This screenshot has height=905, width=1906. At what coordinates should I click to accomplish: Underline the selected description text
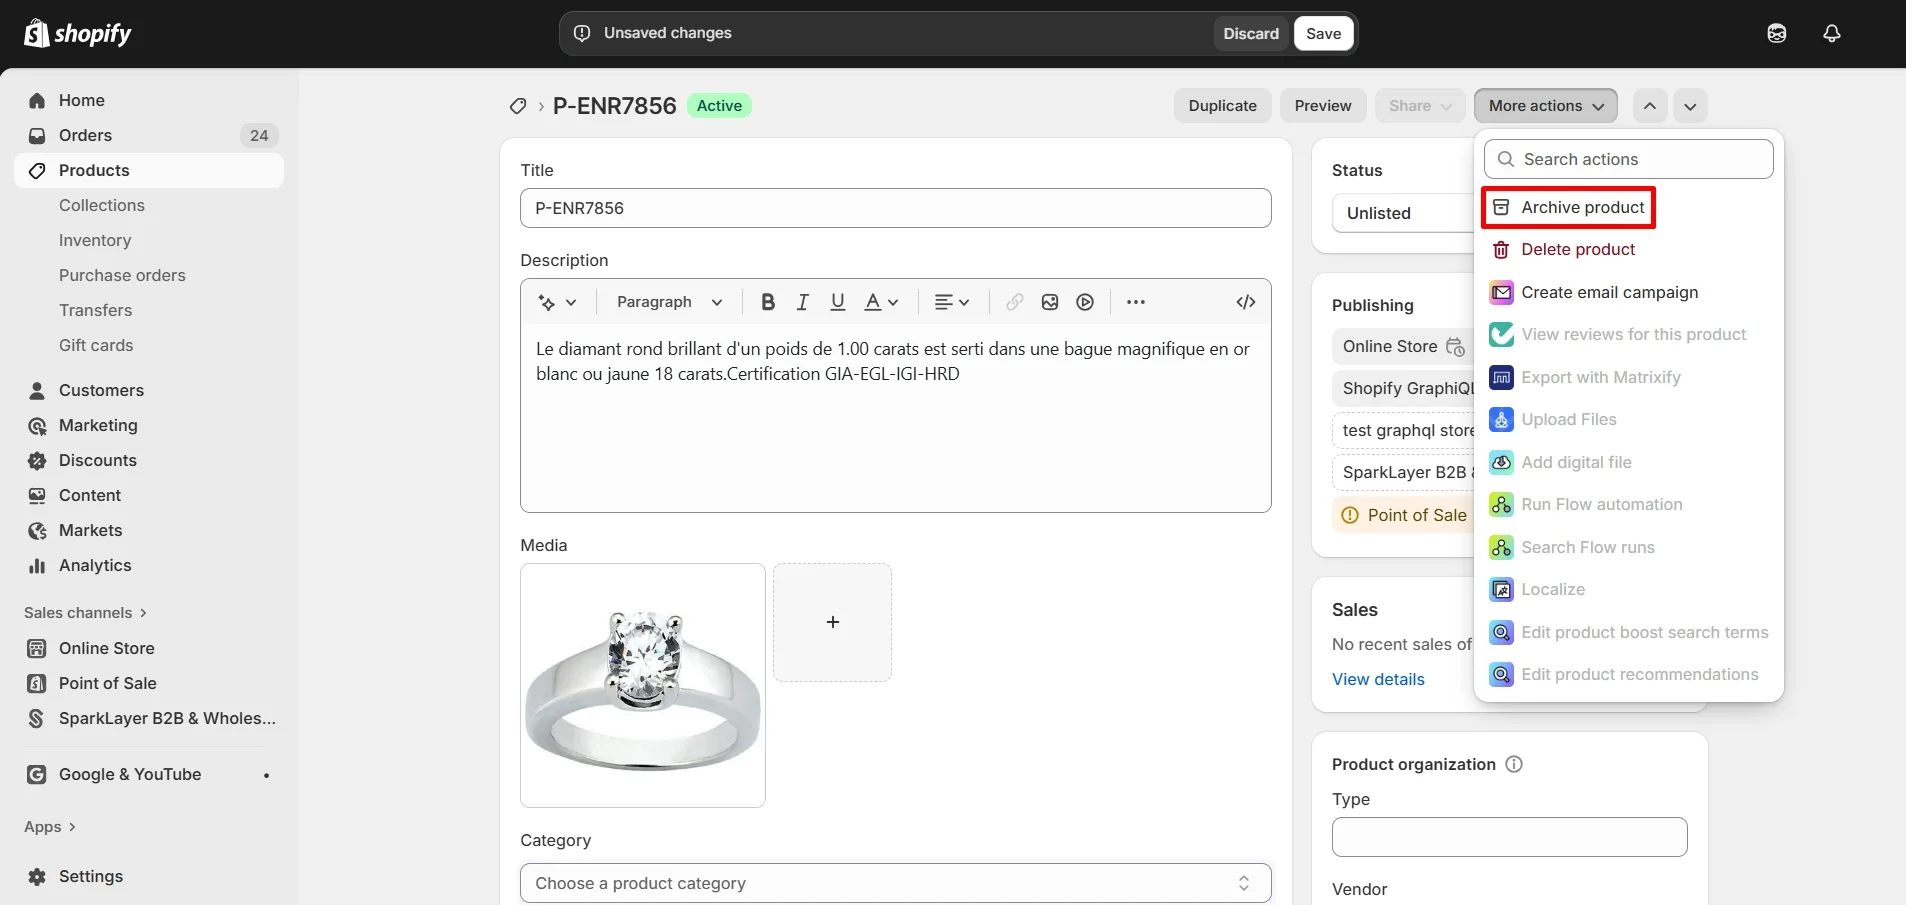[837, 302]
